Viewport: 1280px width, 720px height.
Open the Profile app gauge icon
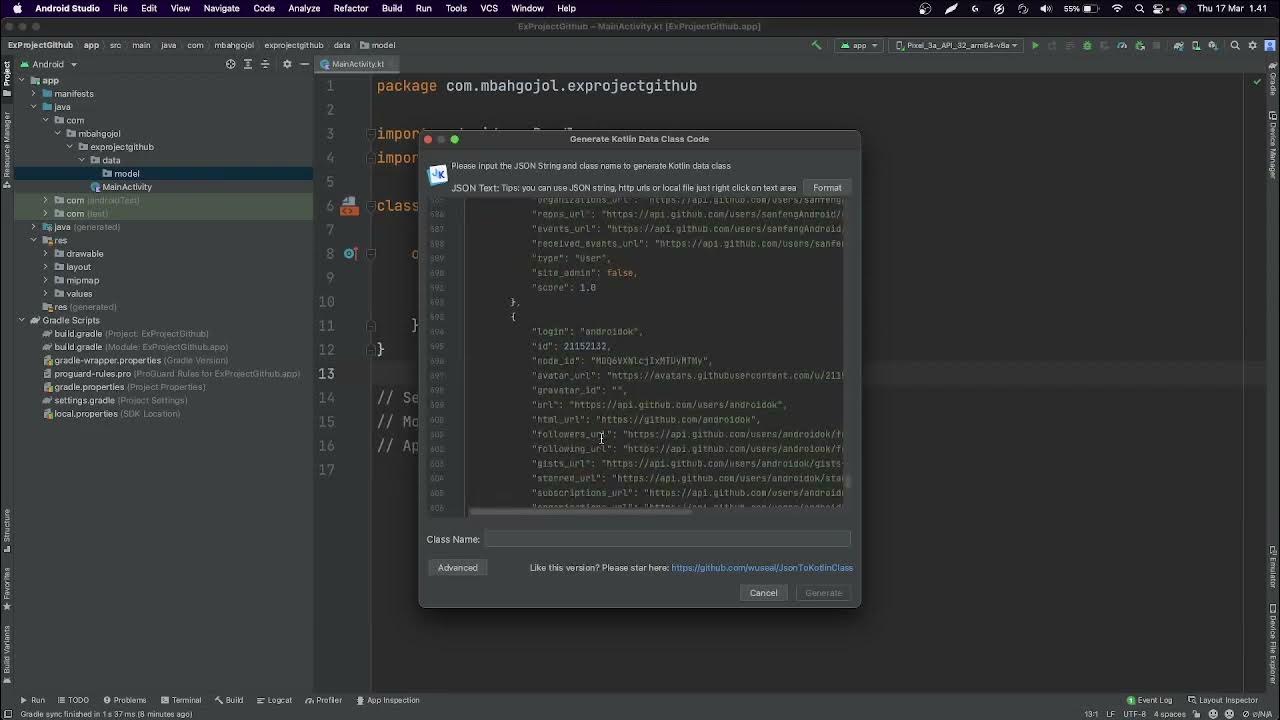pyautogui.click(x=1122, y=45)
